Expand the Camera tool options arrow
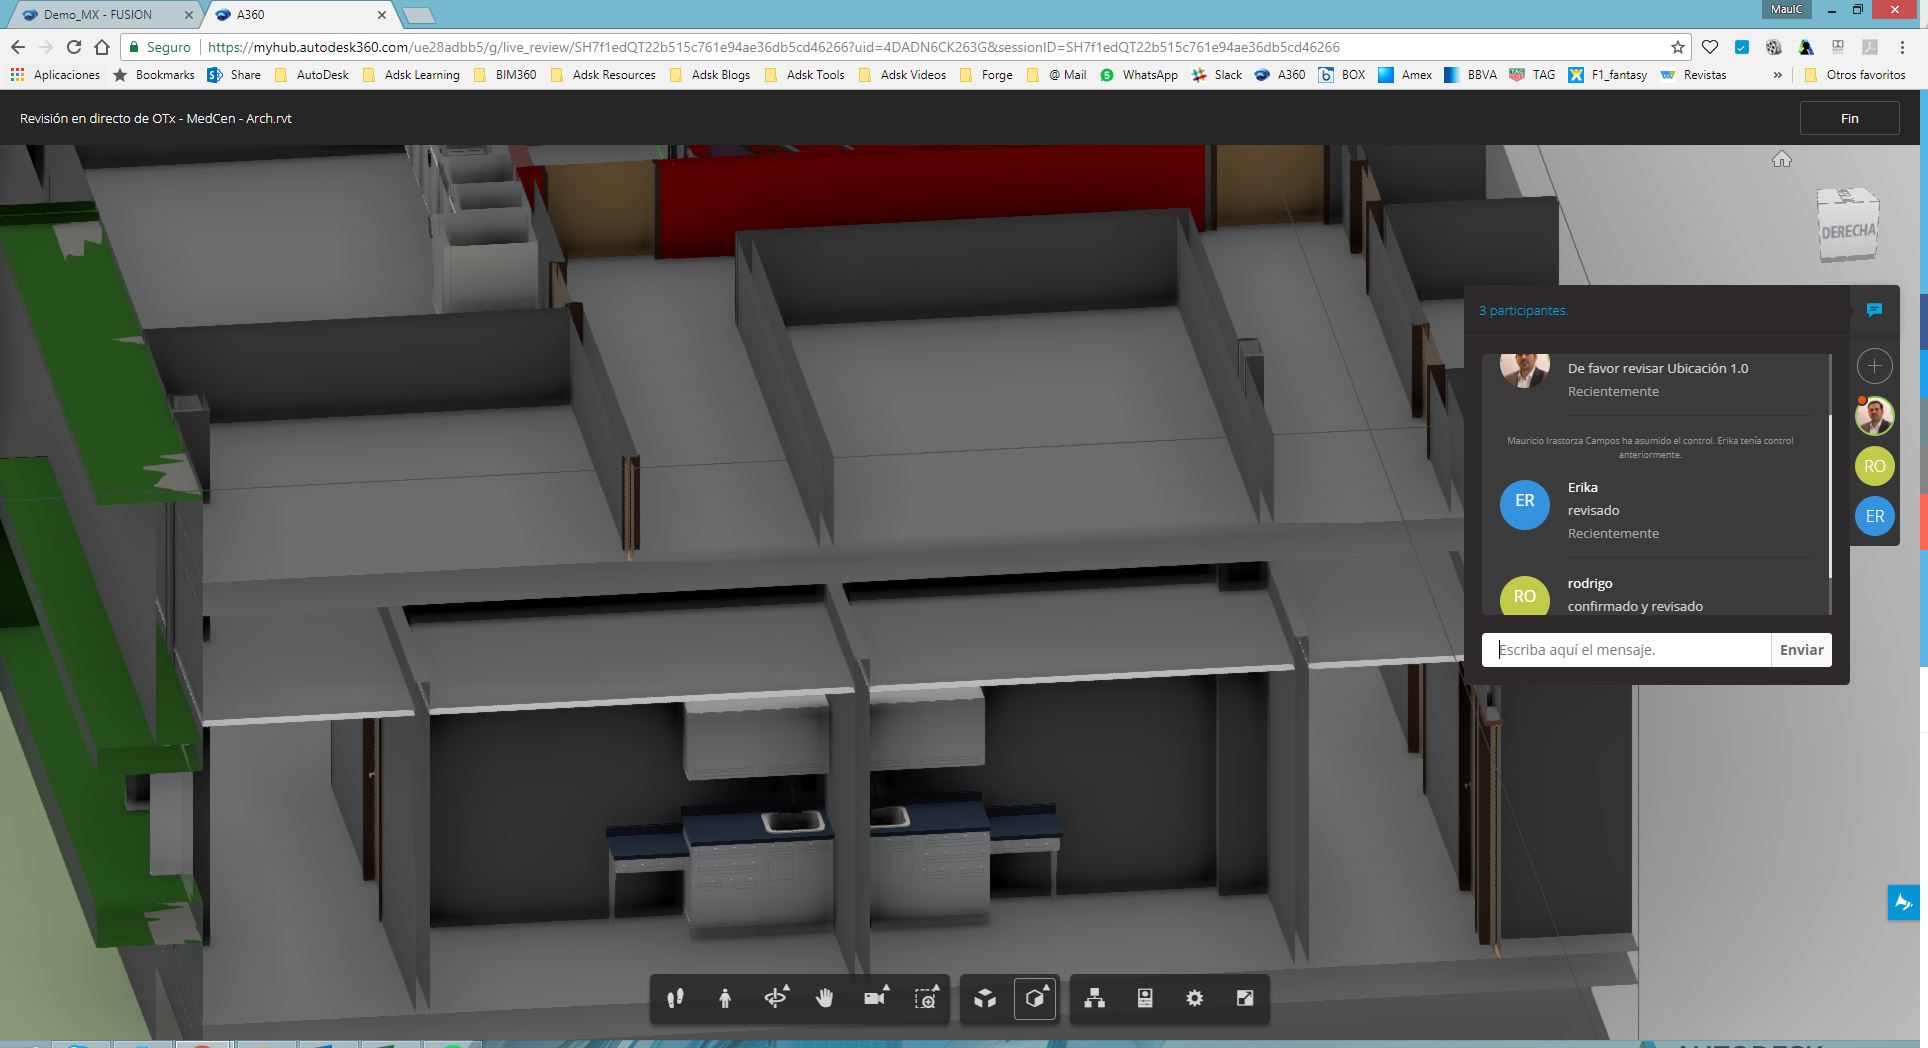This screenshot has width=1928, height=1048. click(885, 986)
